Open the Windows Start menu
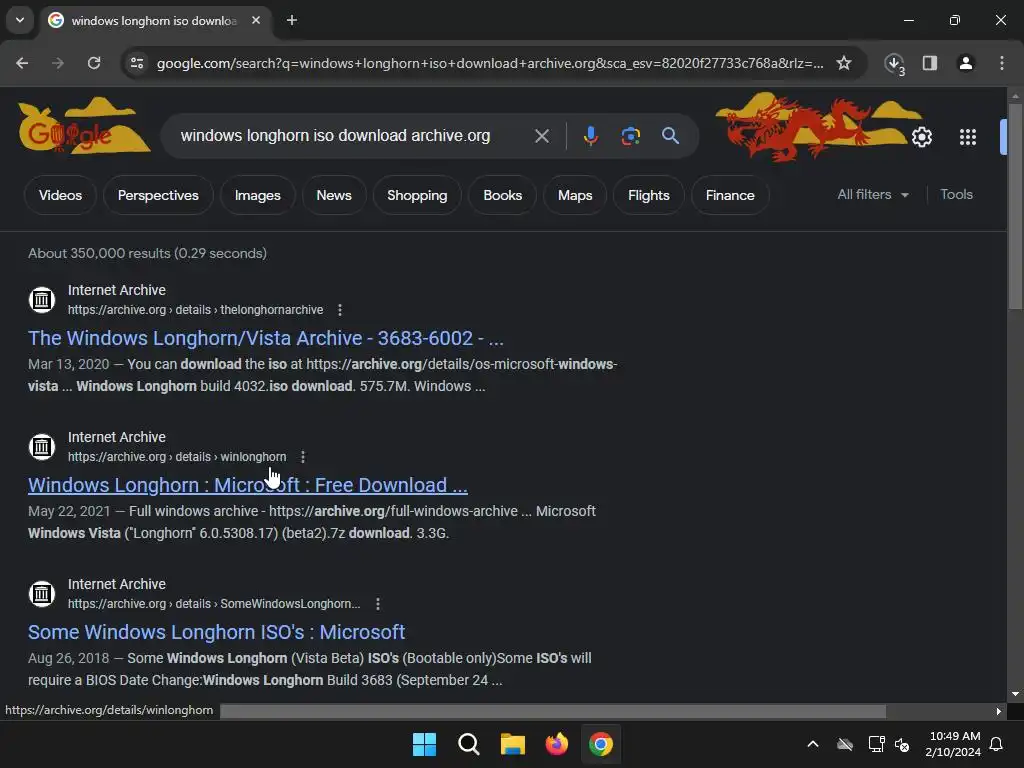Image resolution: width=1024 pixels, height=768 pixels. click(424, 744)
